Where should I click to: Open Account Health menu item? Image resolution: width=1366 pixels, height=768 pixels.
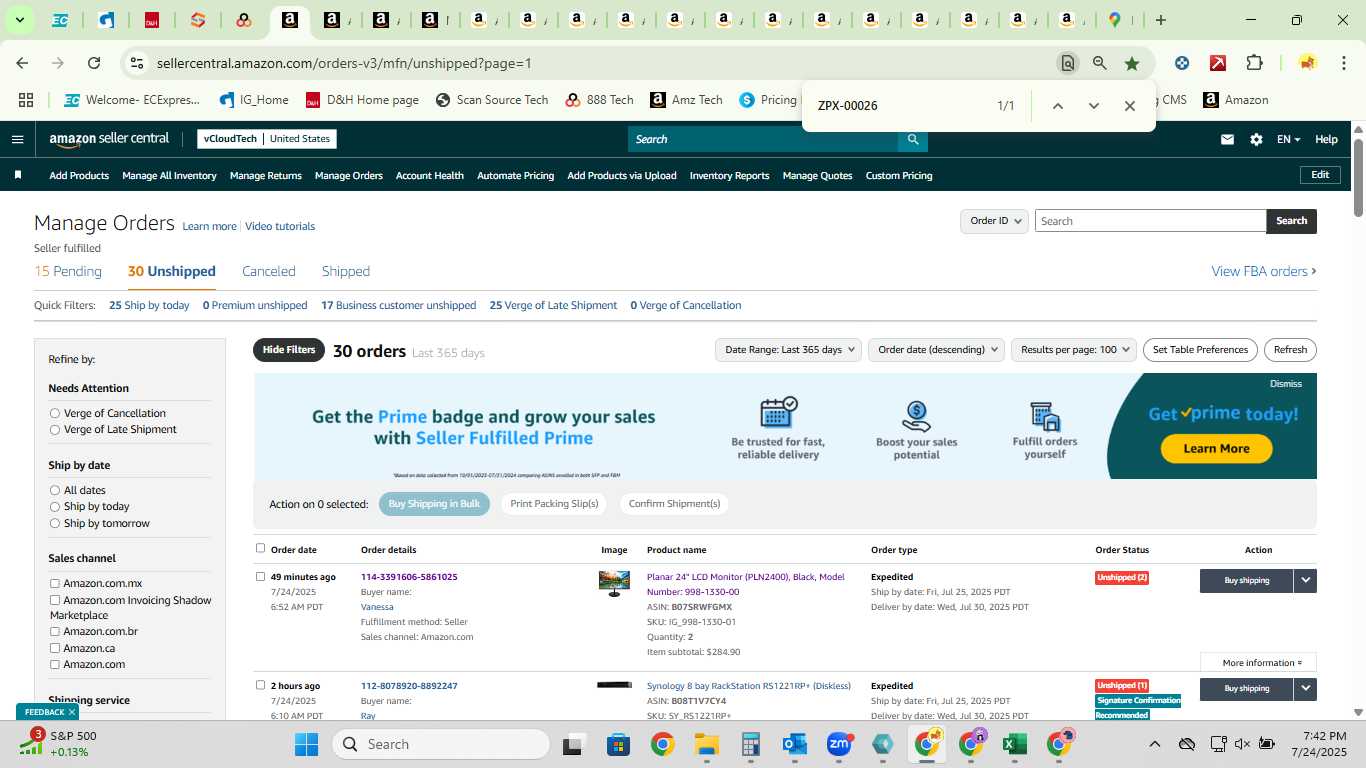[430, 176]
